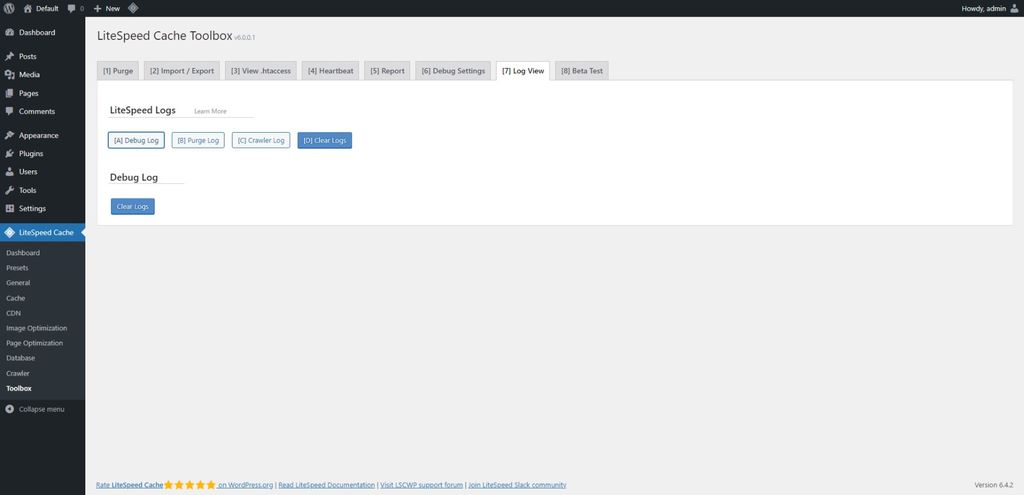Open the Default site home icon

coord(27,8)
